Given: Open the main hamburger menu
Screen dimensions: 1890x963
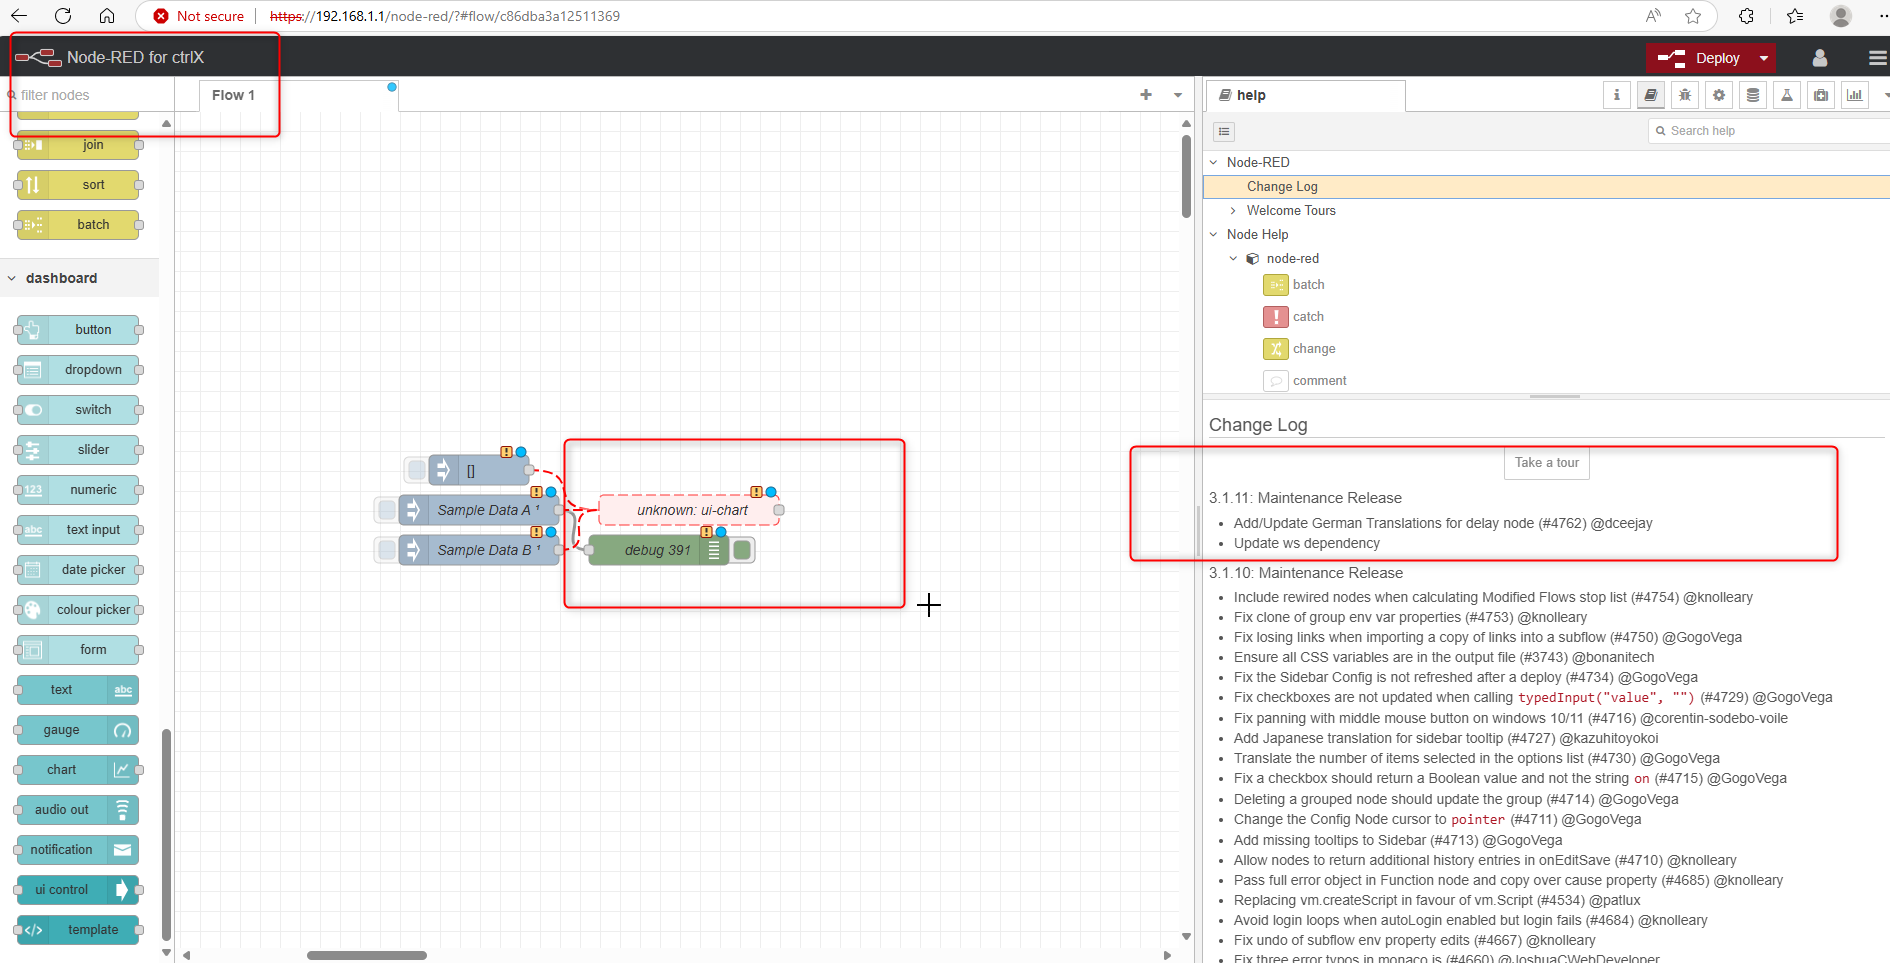Looking at the screenshot, I should tap(1877, 58).
